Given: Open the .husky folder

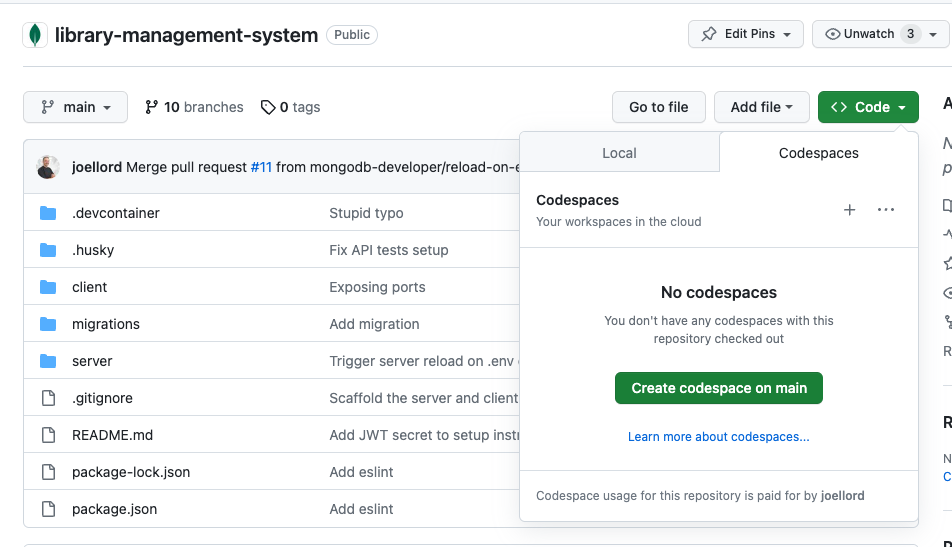Looking at the screenshot, I should pos(93,250).
